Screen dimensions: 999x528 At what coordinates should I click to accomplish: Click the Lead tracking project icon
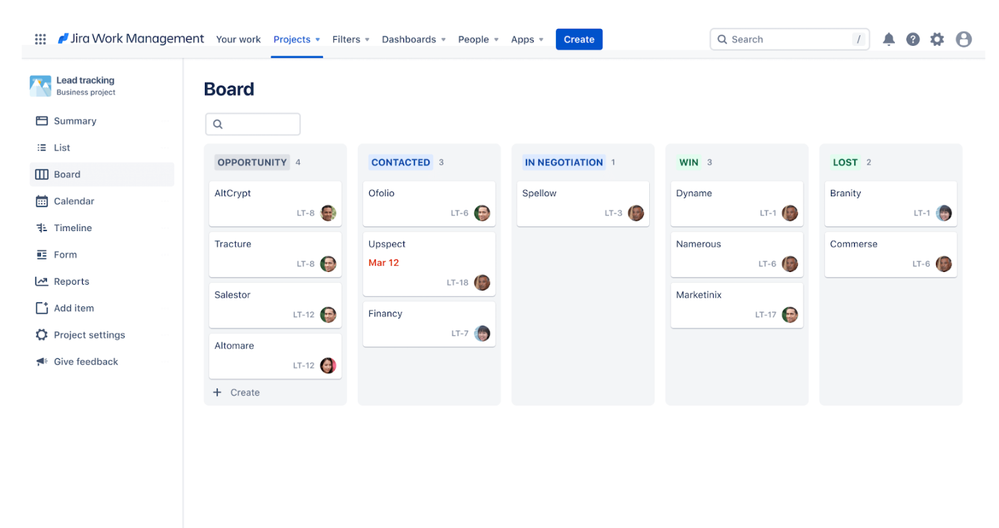coord(40,86)
